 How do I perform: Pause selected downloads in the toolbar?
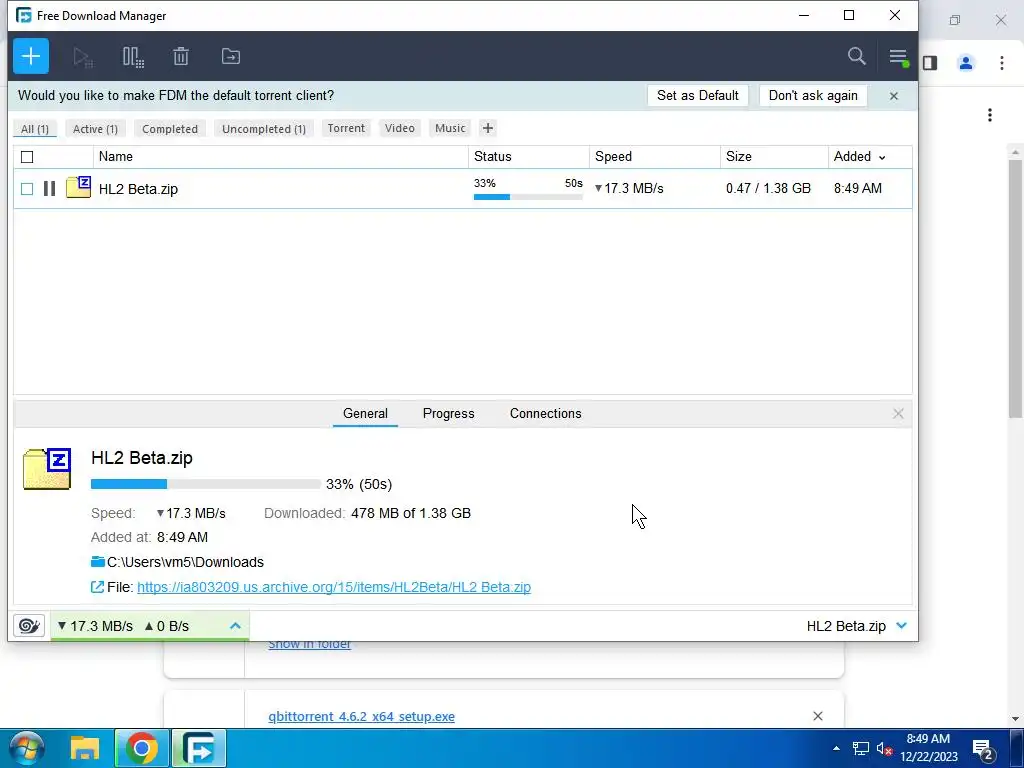[x=133, y=57]
